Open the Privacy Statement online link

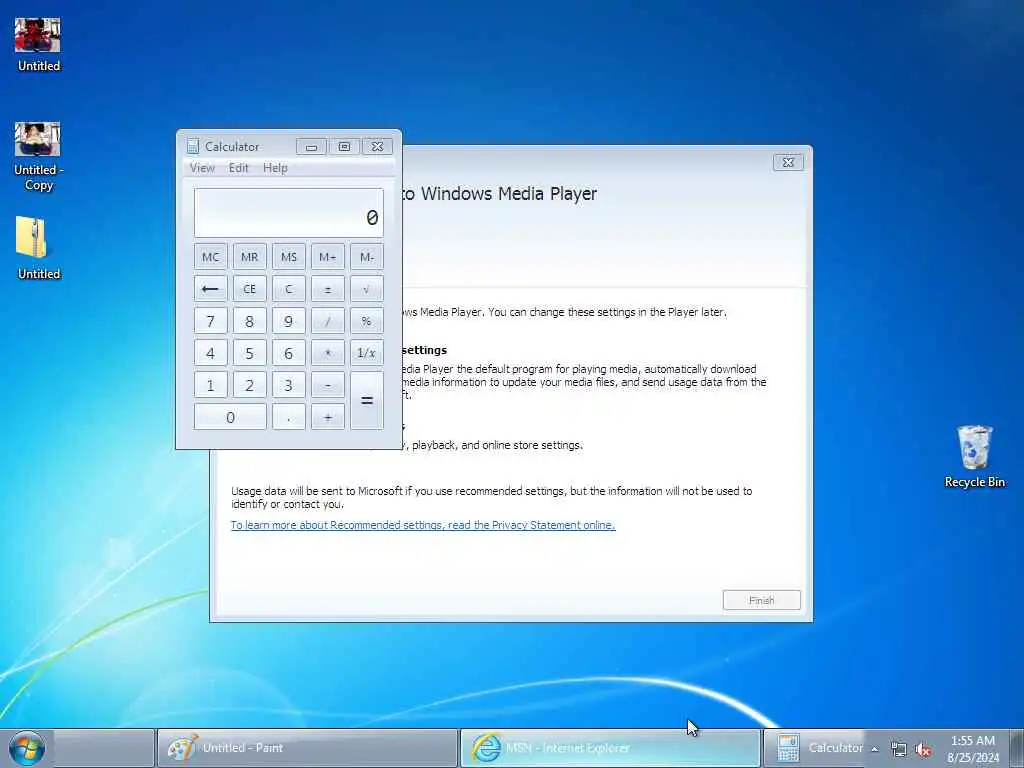pyautogui.click(x=423, y=525)
